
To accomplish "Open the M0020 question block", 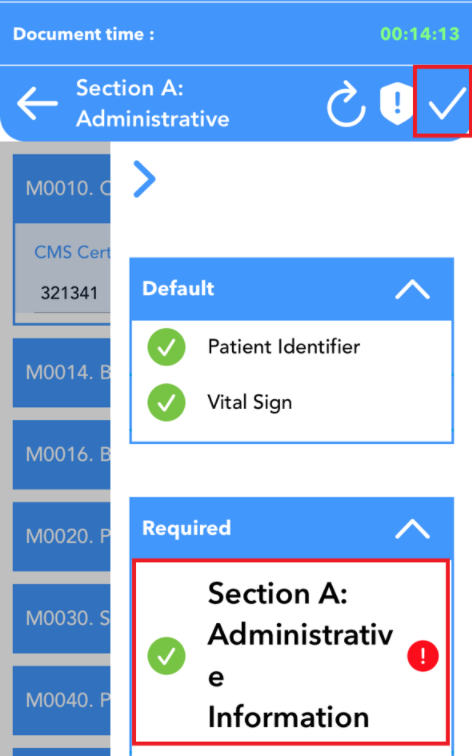I will pyautogui.click(x=62, y=536).
